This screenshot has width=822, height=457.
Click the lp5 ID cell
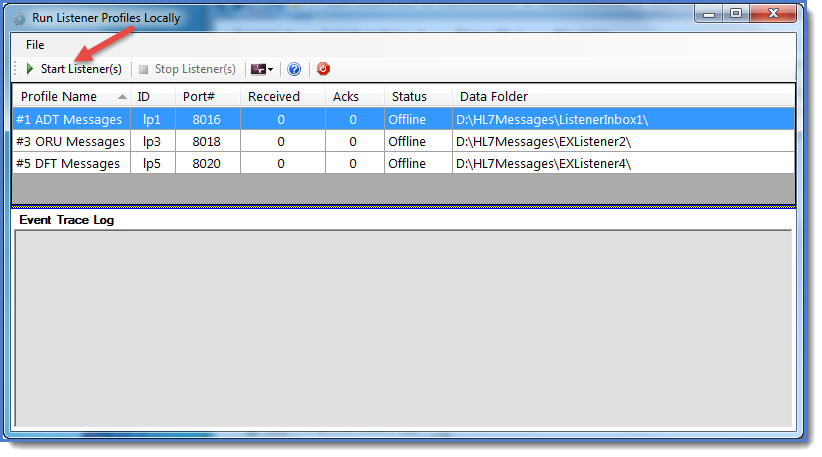pos(152,164)
